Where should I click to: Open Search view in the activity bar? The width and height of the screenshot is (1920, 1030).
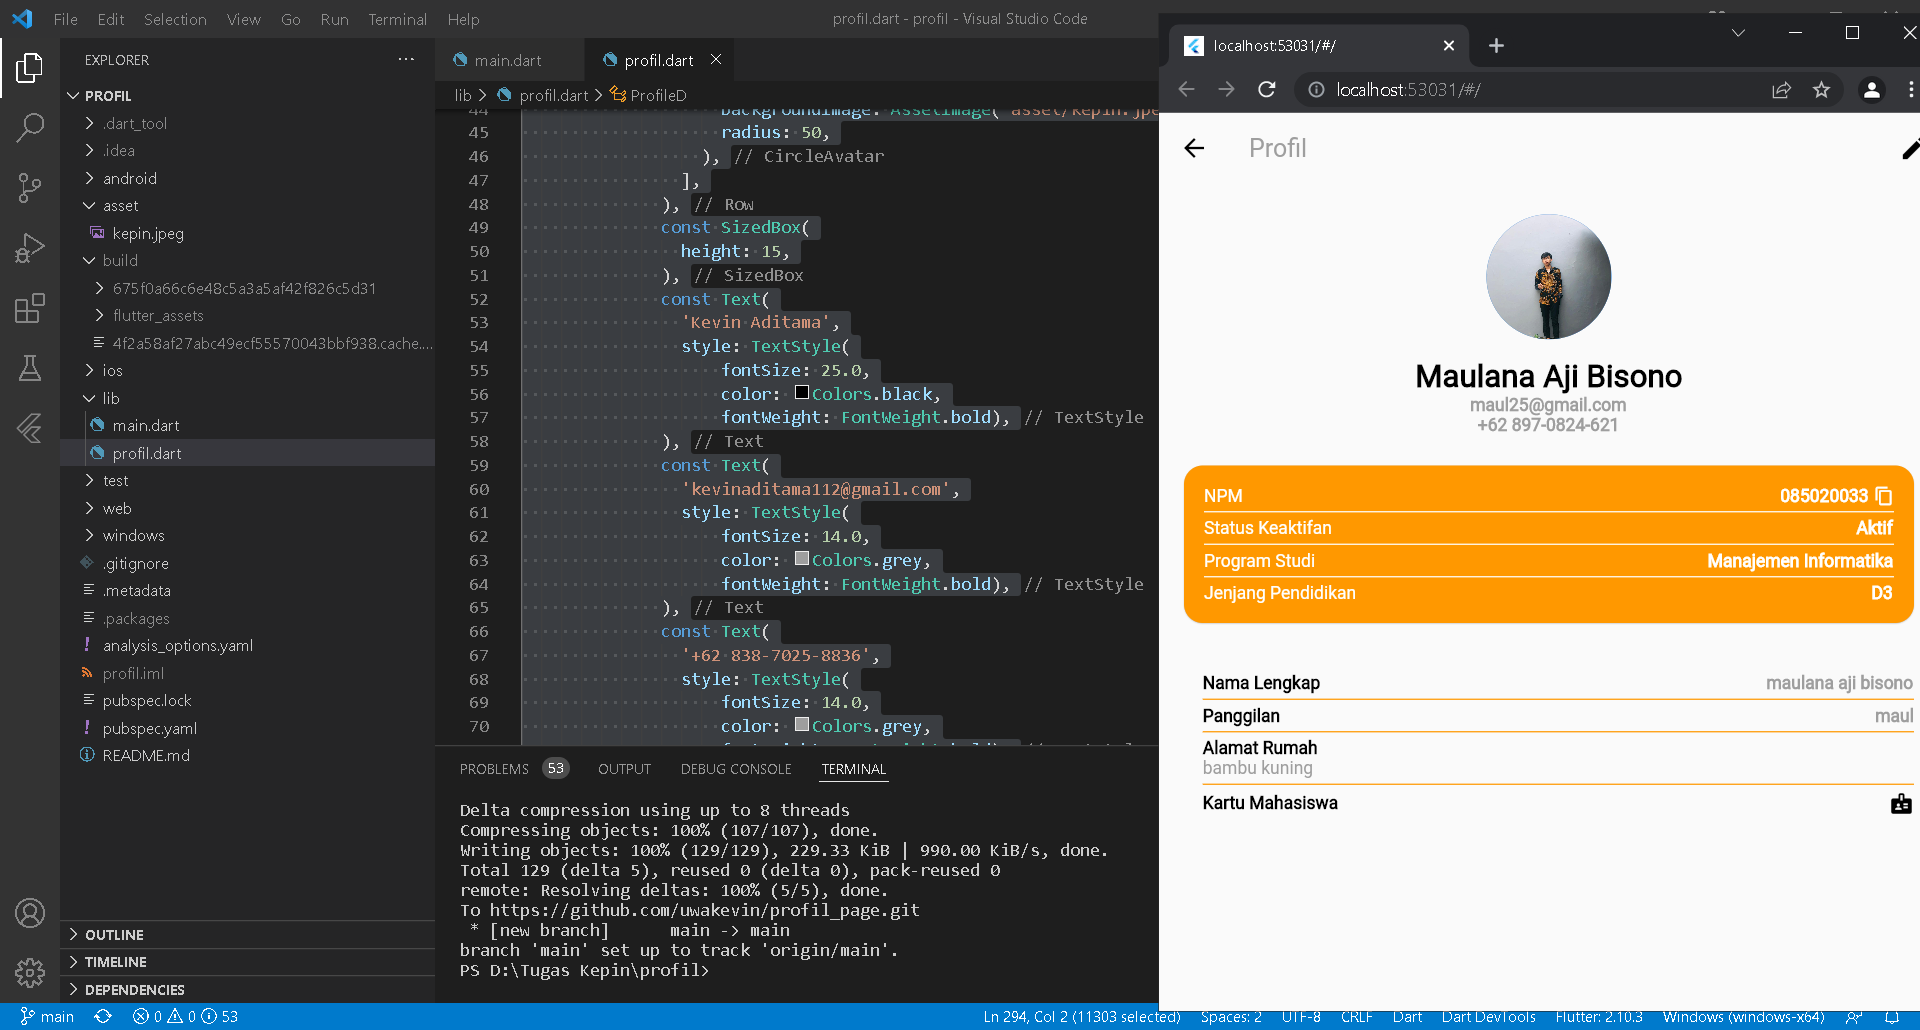click(x=30, y=128)
